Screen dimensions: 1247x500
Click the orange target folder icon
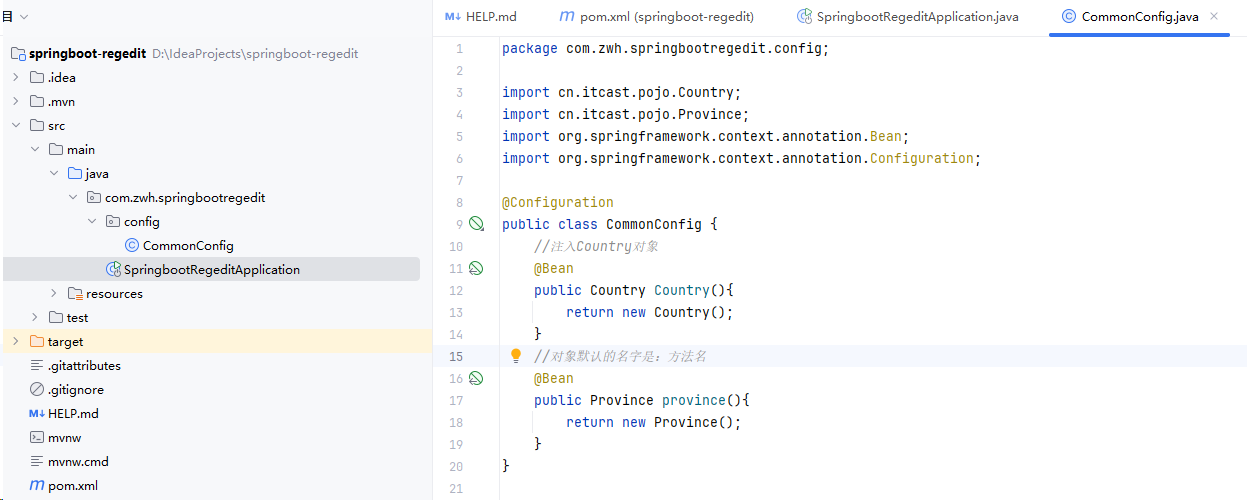click(x=37, y=341)
